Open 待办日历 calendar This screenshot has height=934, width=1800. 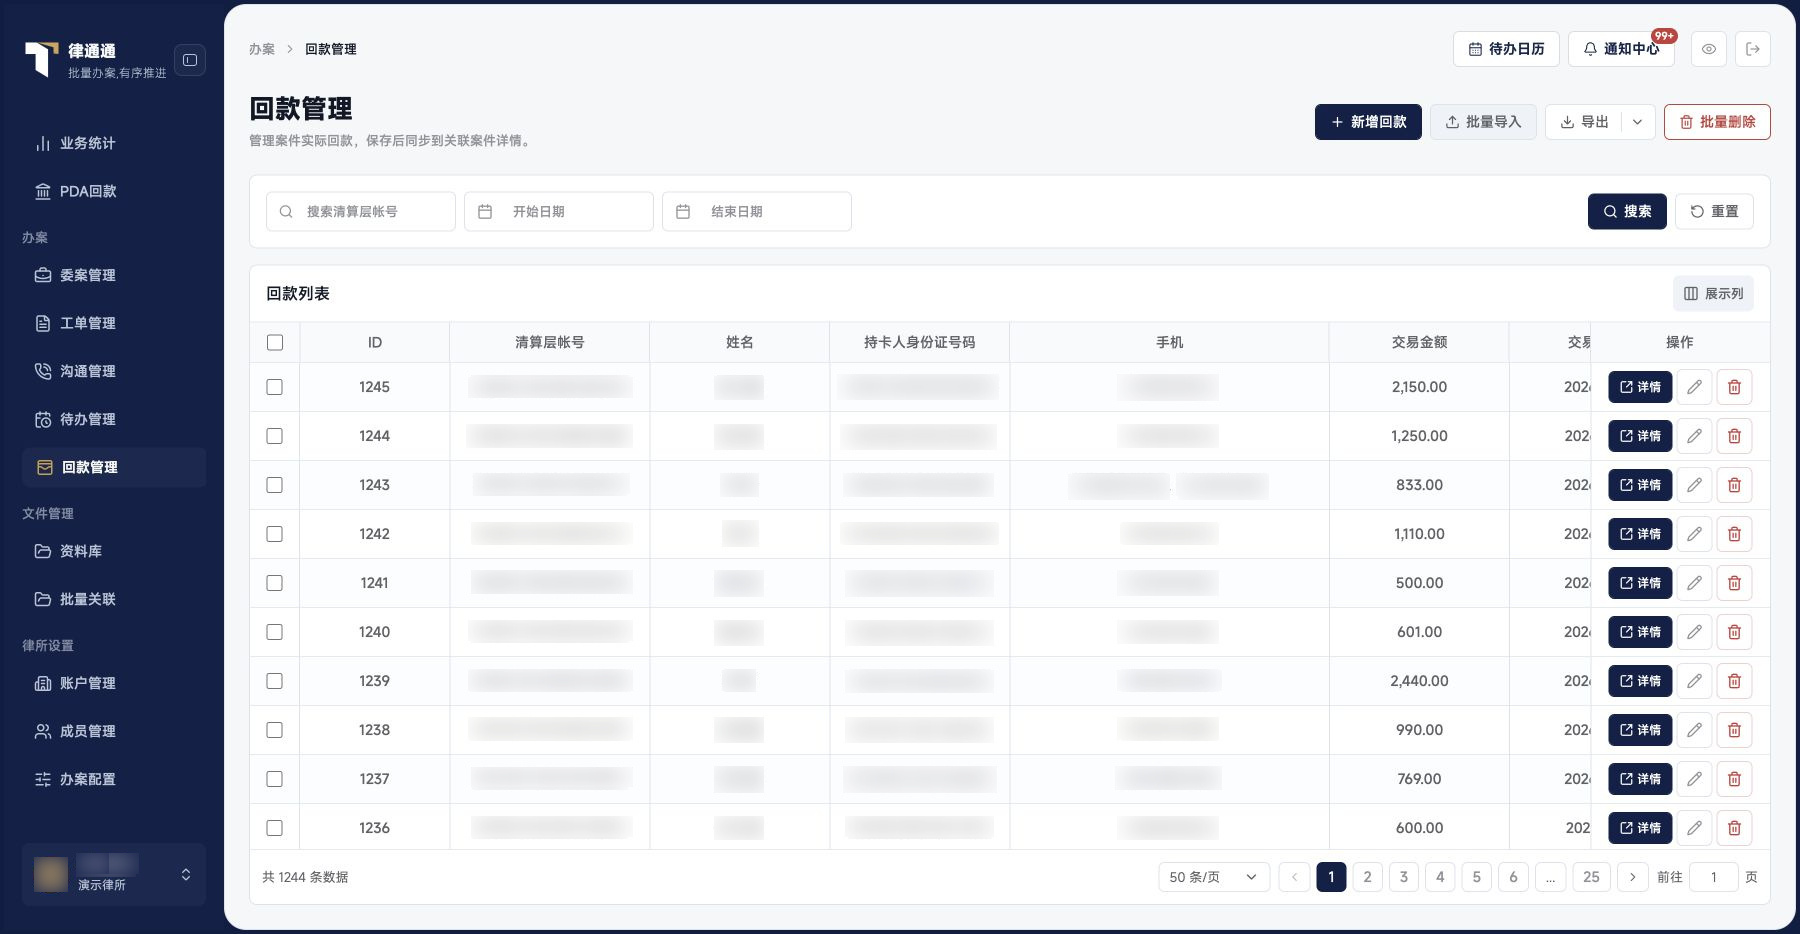[1506, 49]
